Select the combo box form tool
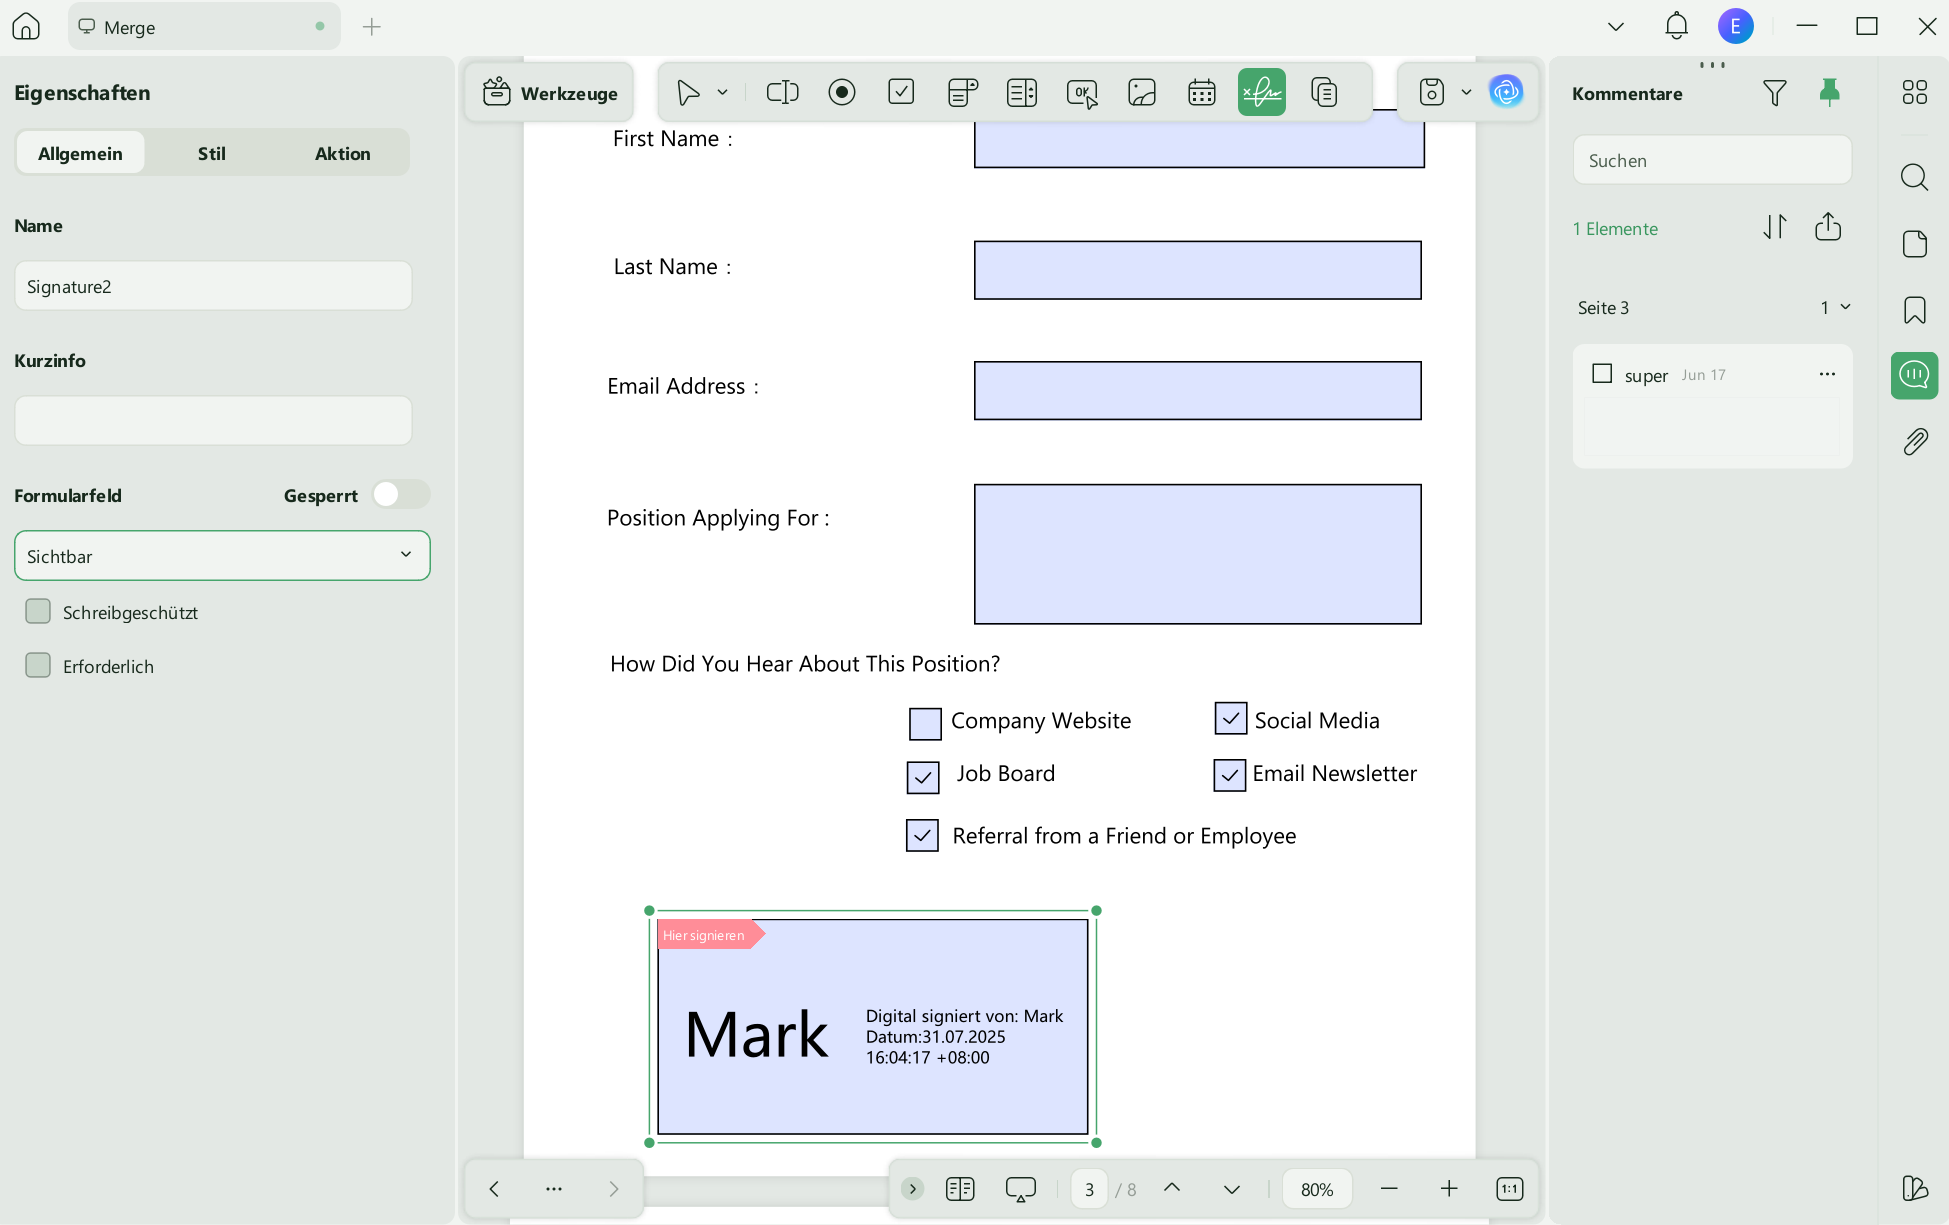 [962, 93]
